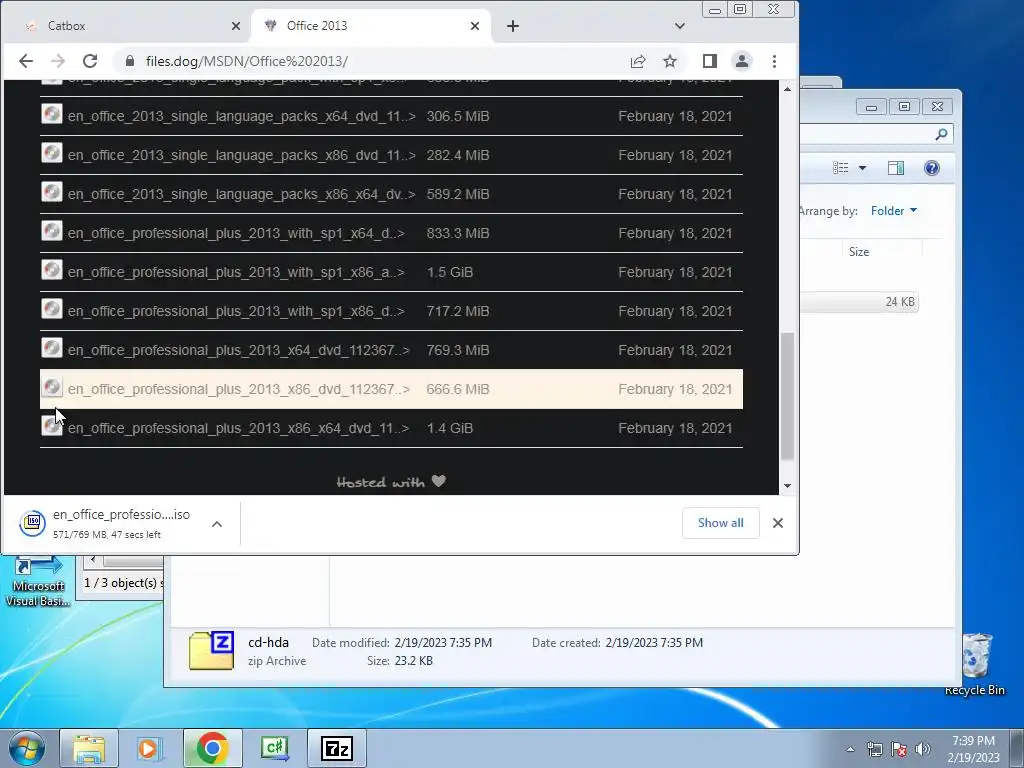Click disc icon of 589.2 MiB row
1024x768 pixels.
click(52, 192)
